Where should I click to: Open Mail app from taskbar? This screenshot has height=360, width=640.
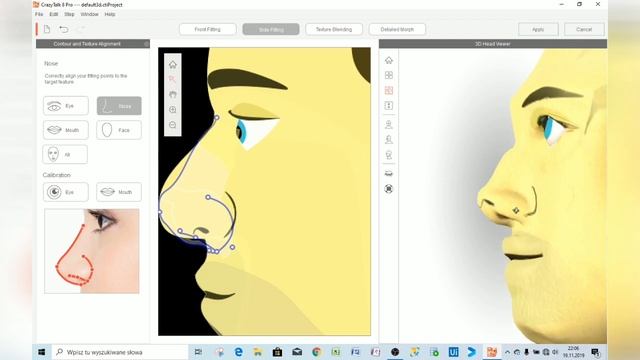point(297,352)
